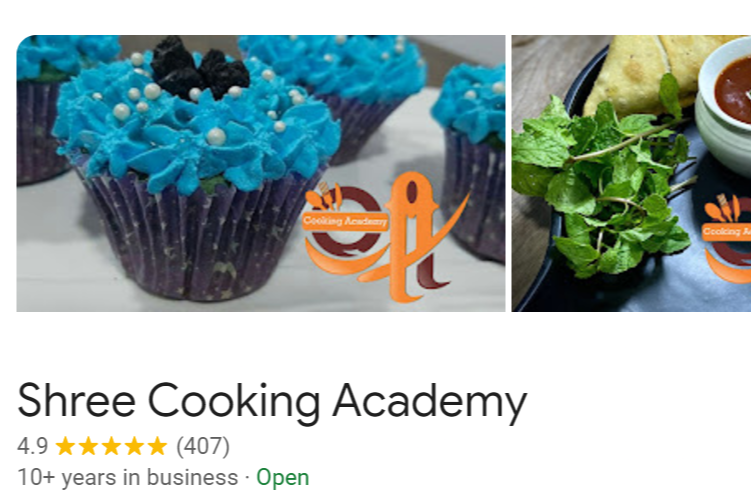
Task: Click the second yellow rating star
Action: [x=88, y=446]
